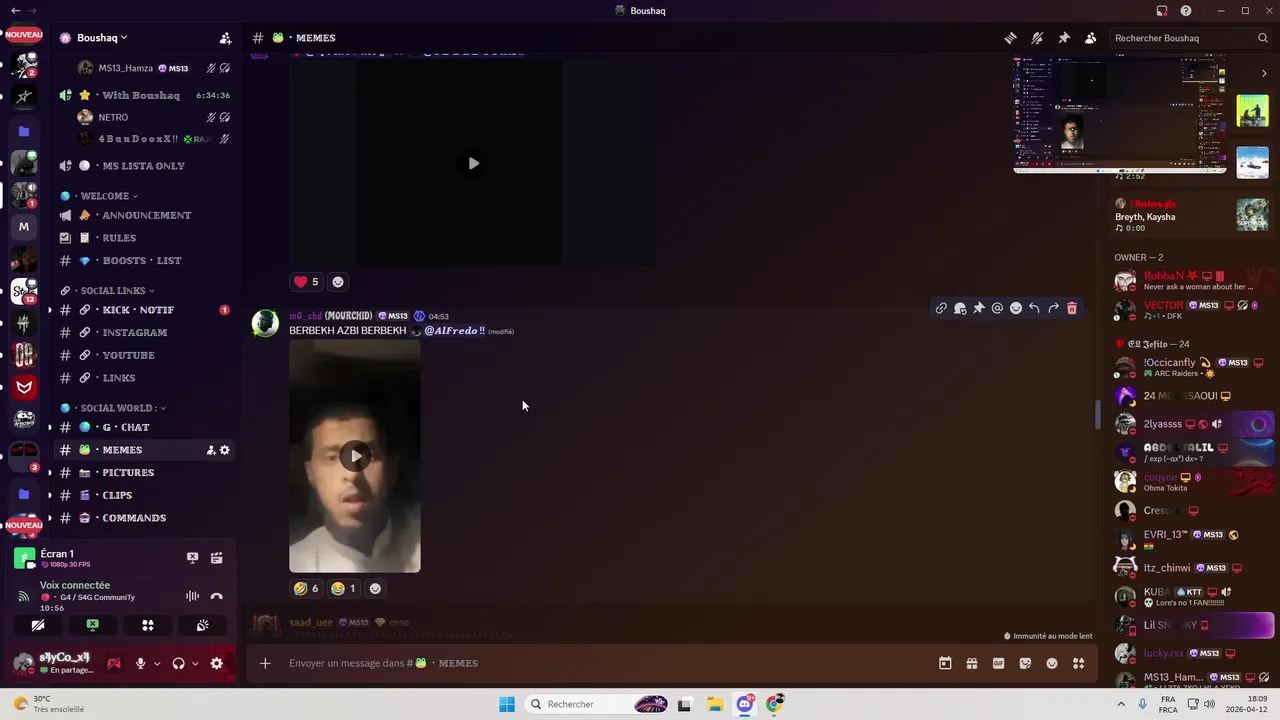
Task: Open pinned messages in the header
Action: [1064, 38]
